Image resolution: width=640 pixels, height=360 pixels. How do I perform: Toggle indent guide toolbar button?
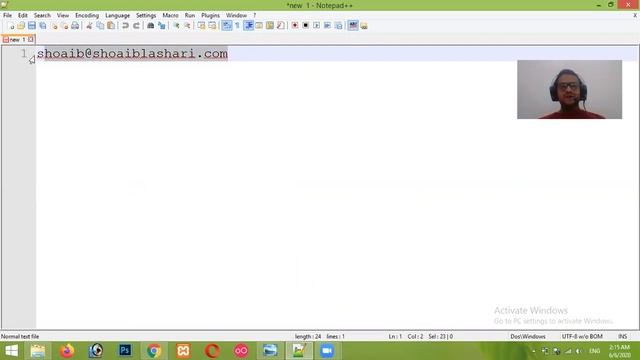(x=248, y=26)
